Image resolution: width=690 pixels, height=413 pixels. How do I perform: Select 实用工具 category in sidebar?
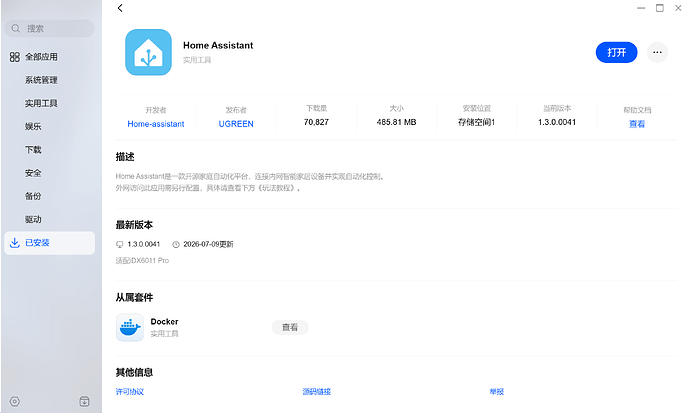tap(41, 103)
